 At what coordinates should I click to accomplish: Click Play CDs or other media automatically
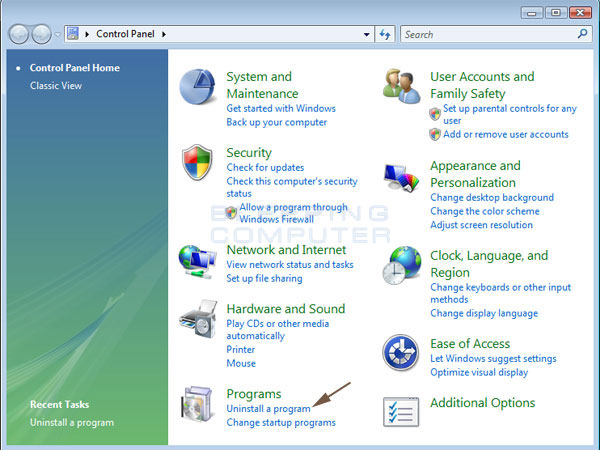(x=277, y=329)
